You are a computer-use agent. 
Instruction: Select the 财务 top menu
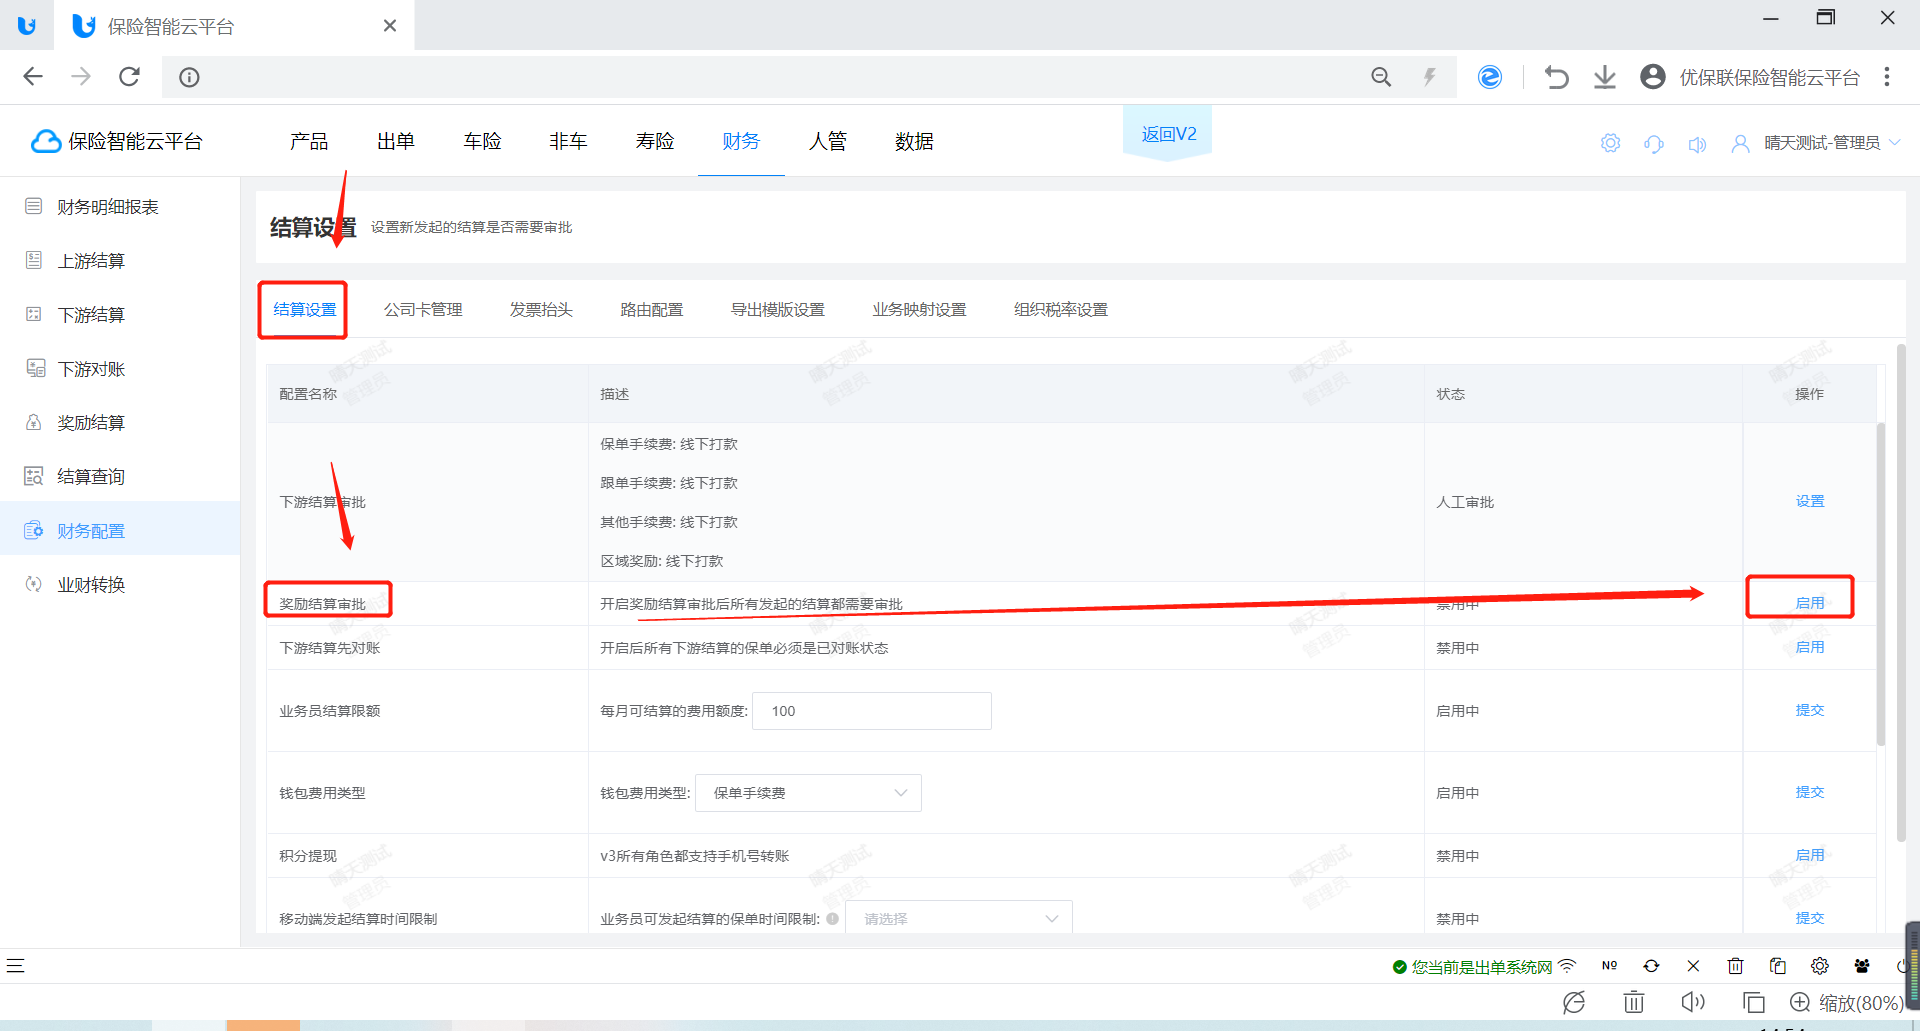click(x=741, y=141)
